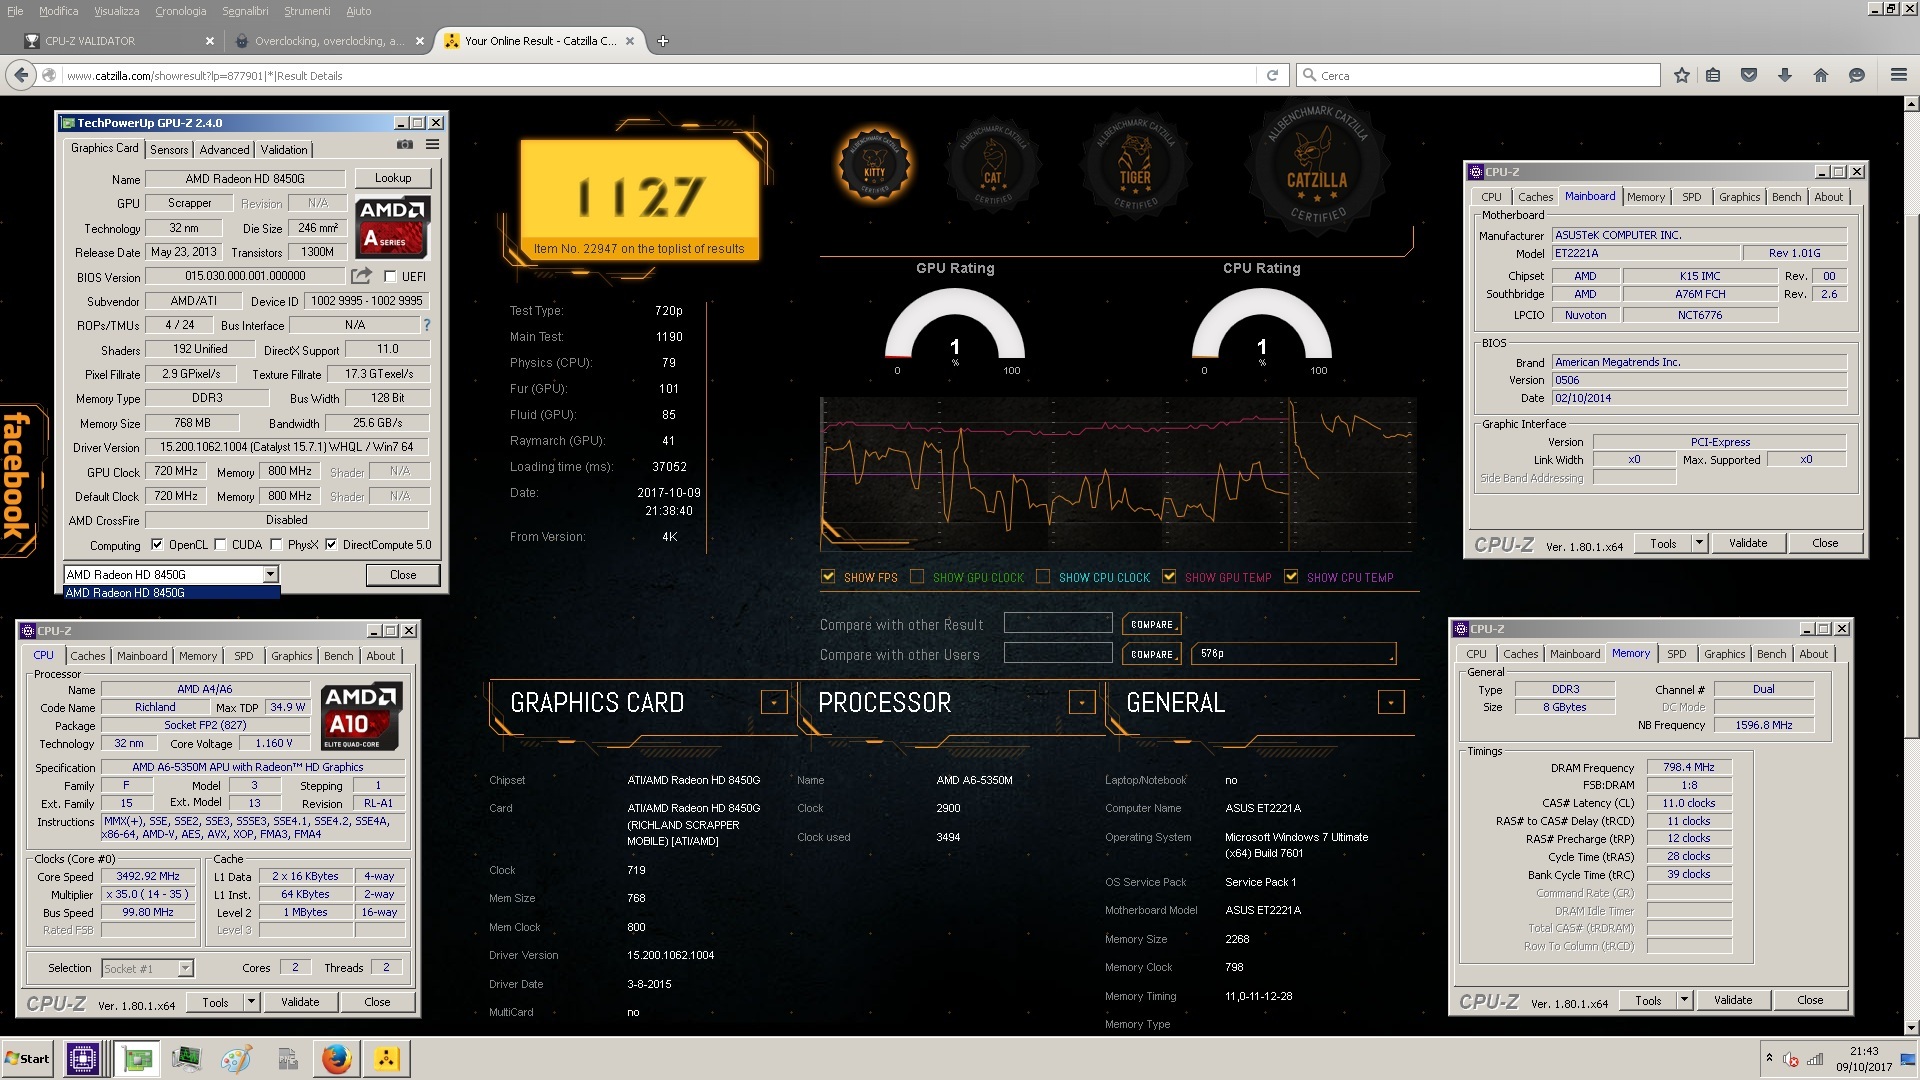Screen dimensions: 1920x1080
Task: Switch to the Sensors tab in GPU-Z
Action: [x=169, y=149]
